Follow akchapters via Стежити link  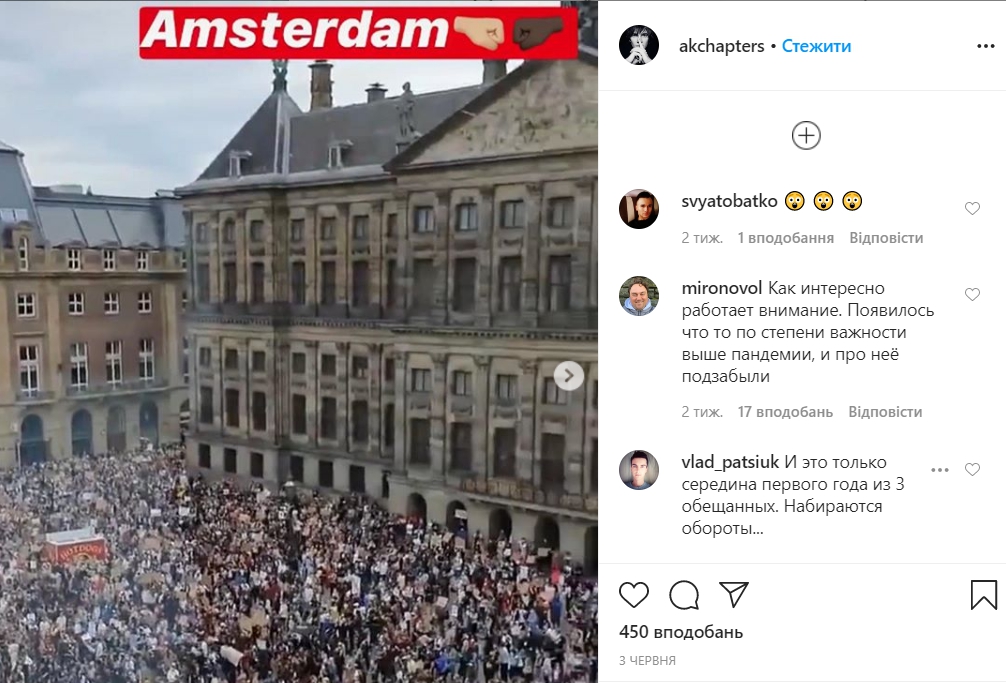point(816,46)
